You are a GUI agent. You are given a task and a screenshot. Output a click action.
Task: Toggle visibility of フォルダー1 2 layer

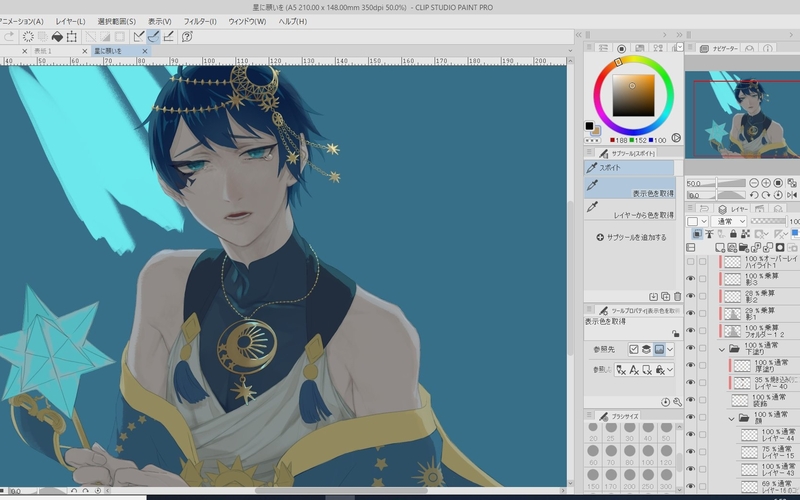pos(691,331)
